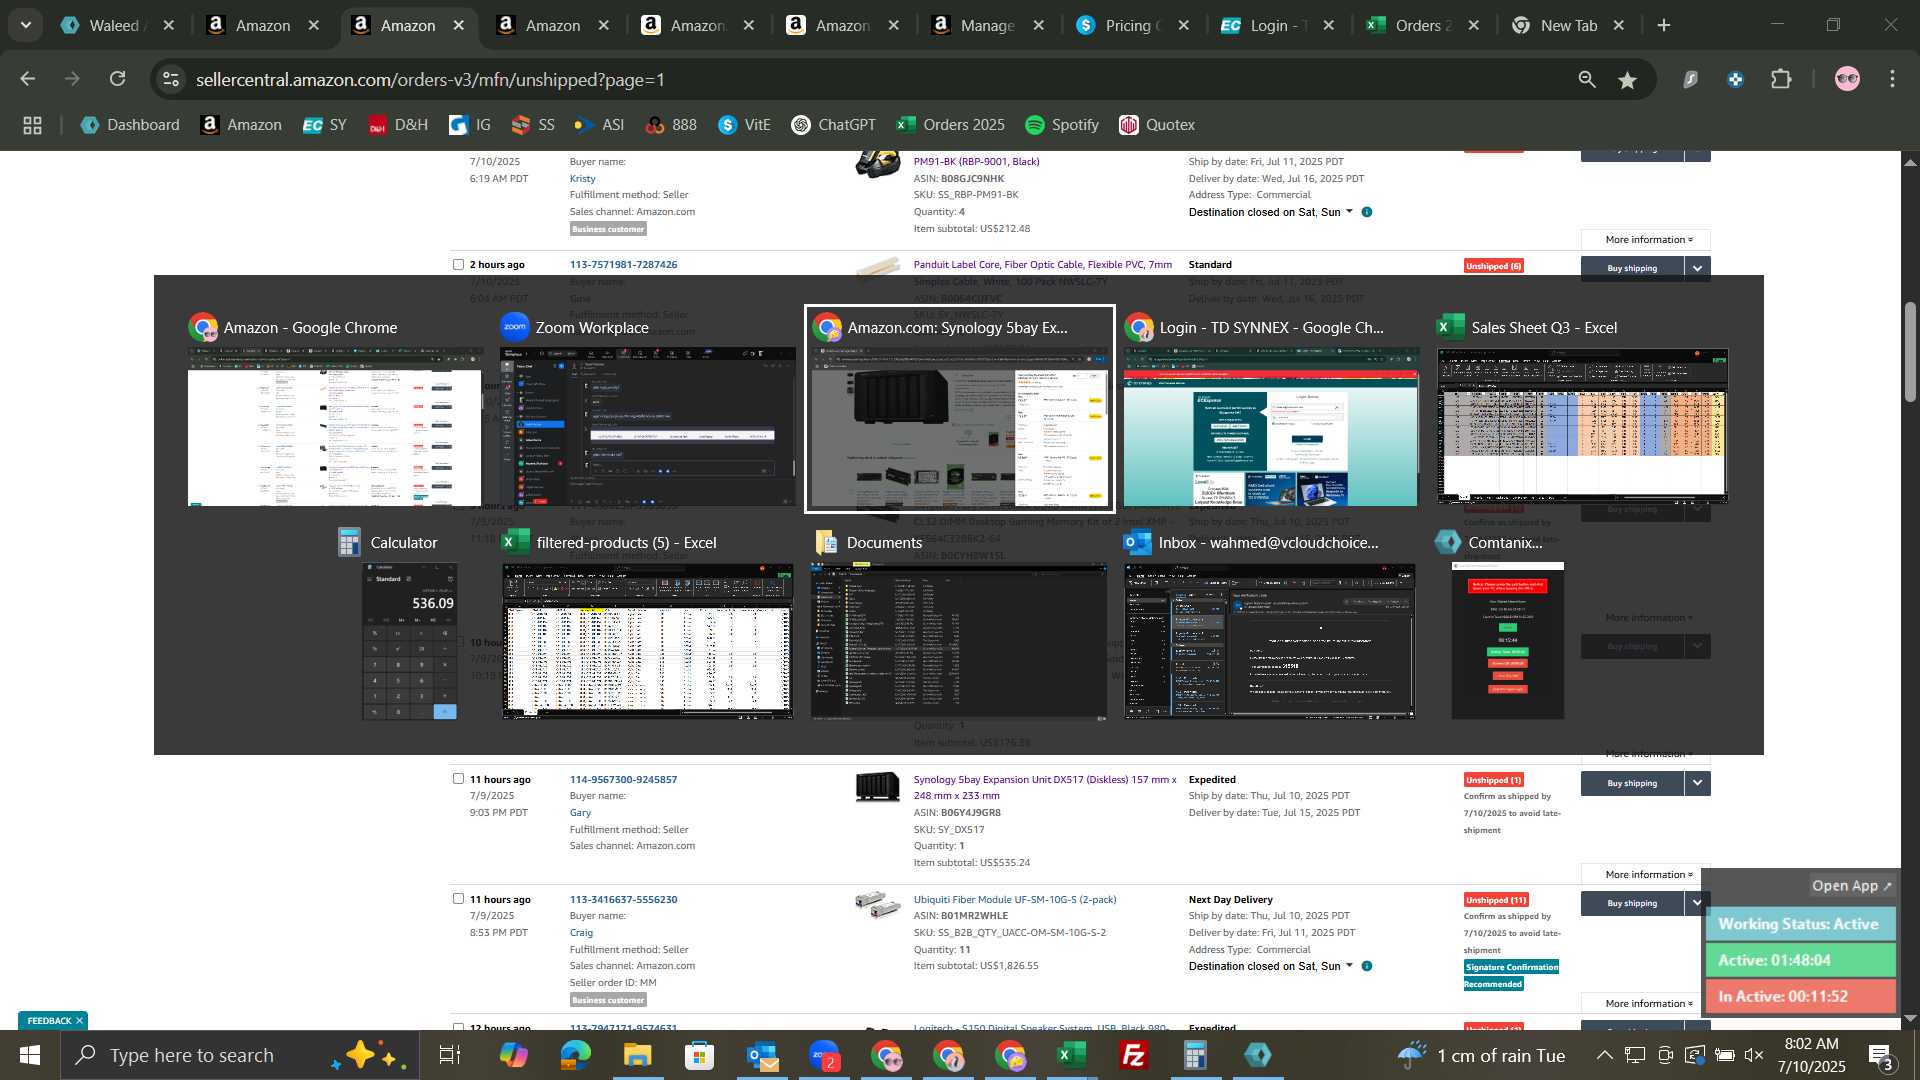Screen dimensions: 1920x1080
Task: Click the Synology product image thumbnail
Action: pyautogui.click(x=877, y=787)
